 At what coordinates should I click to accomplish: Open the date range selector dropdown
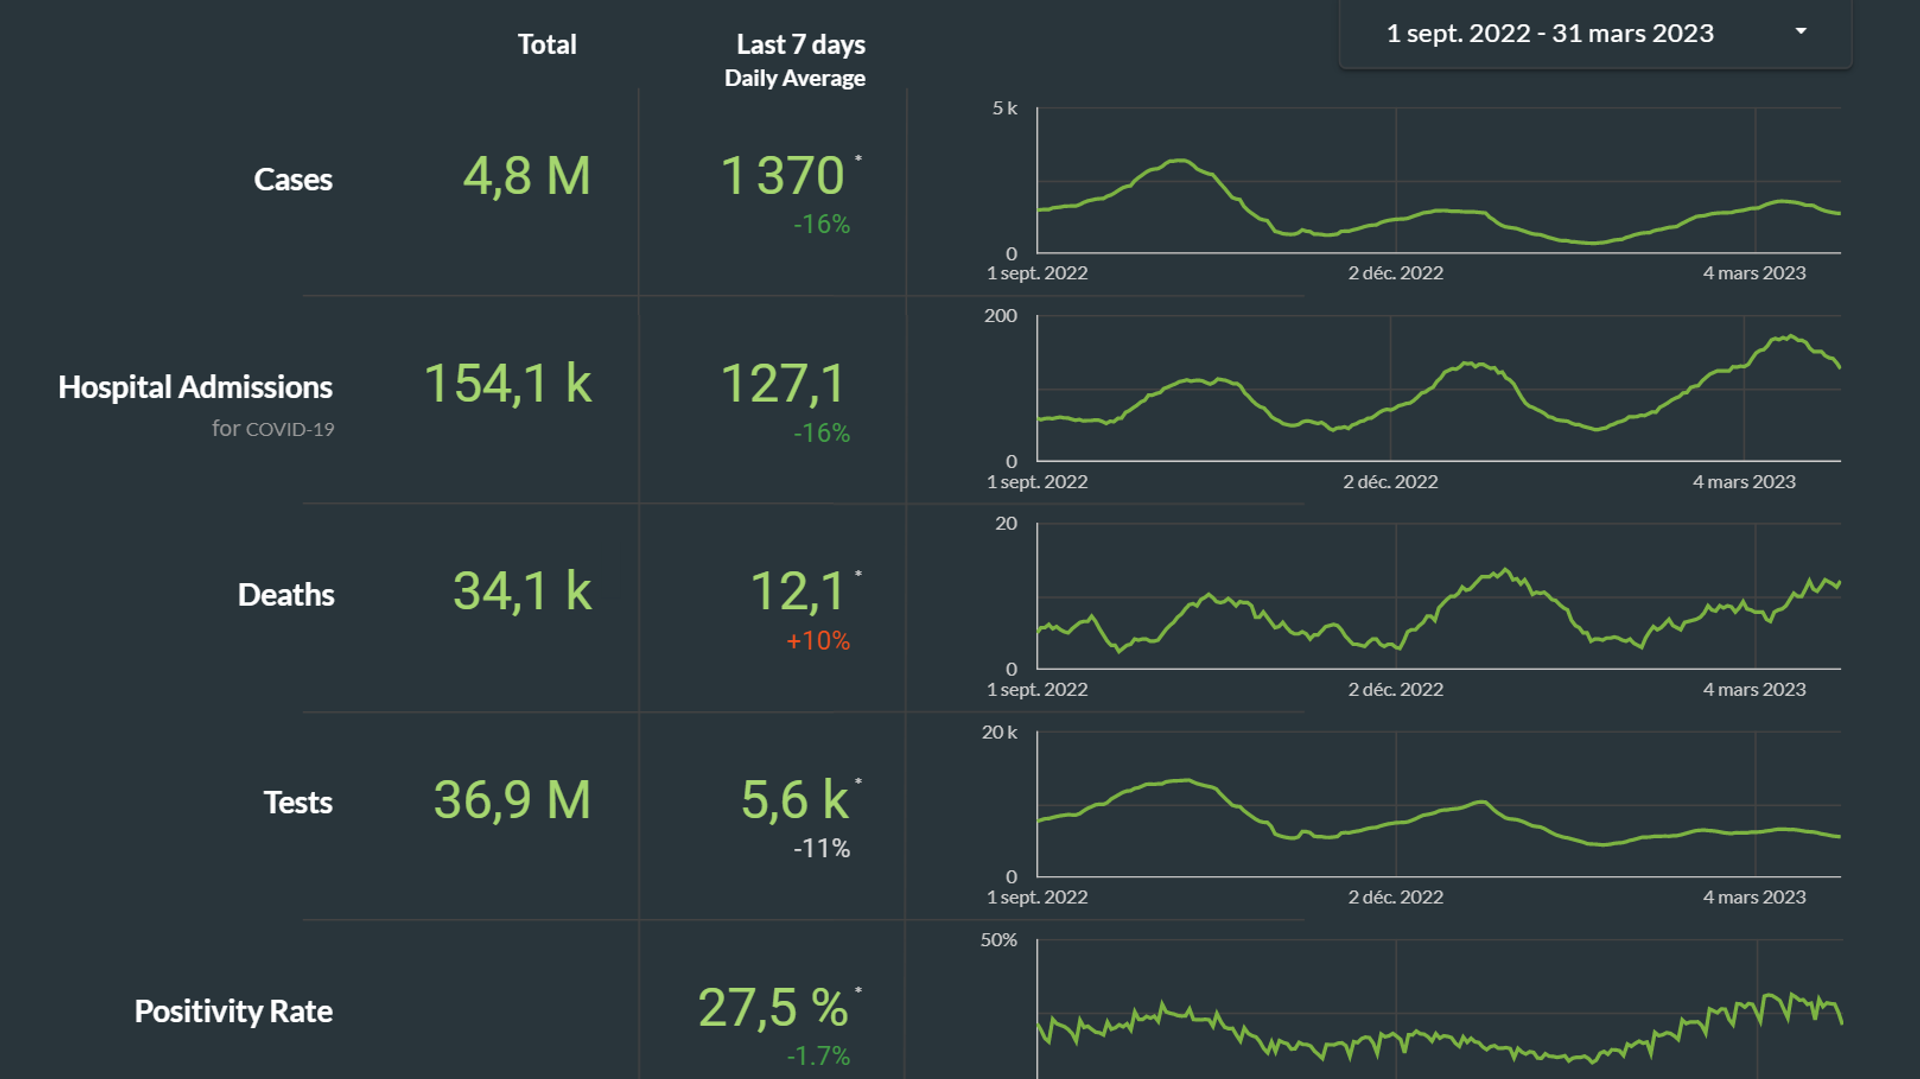[1549, 34]
